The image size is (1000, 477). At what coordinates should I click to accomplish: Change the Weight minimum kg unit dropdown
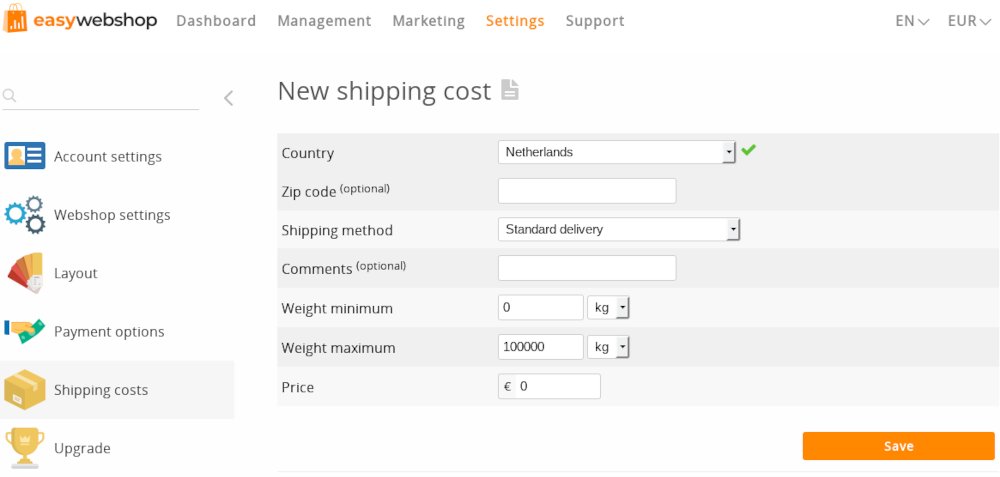click(x=609, y=308)
